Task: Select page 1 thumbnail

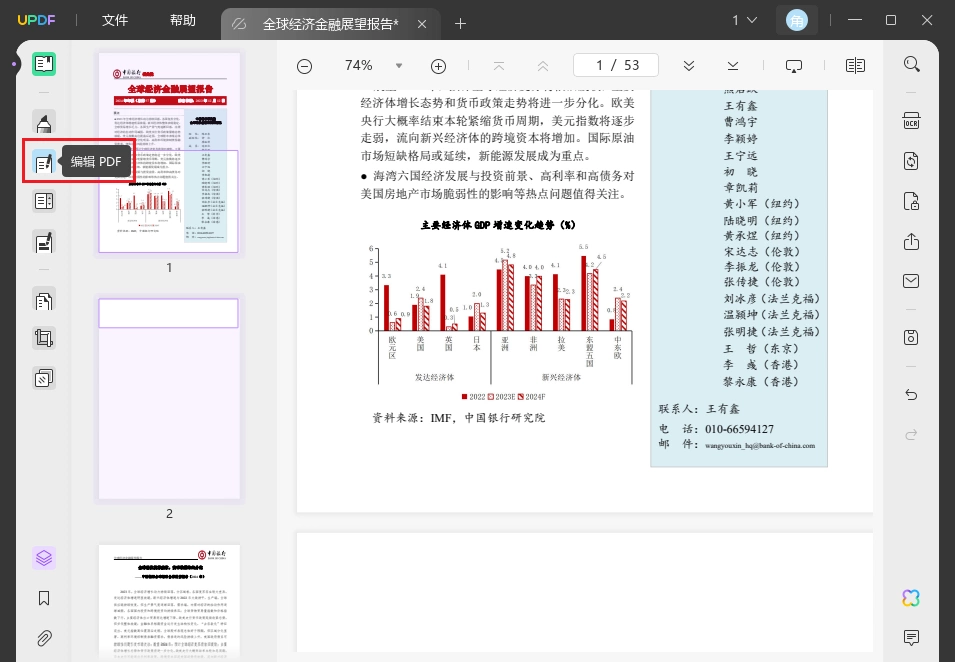Action: pos(169,152)
